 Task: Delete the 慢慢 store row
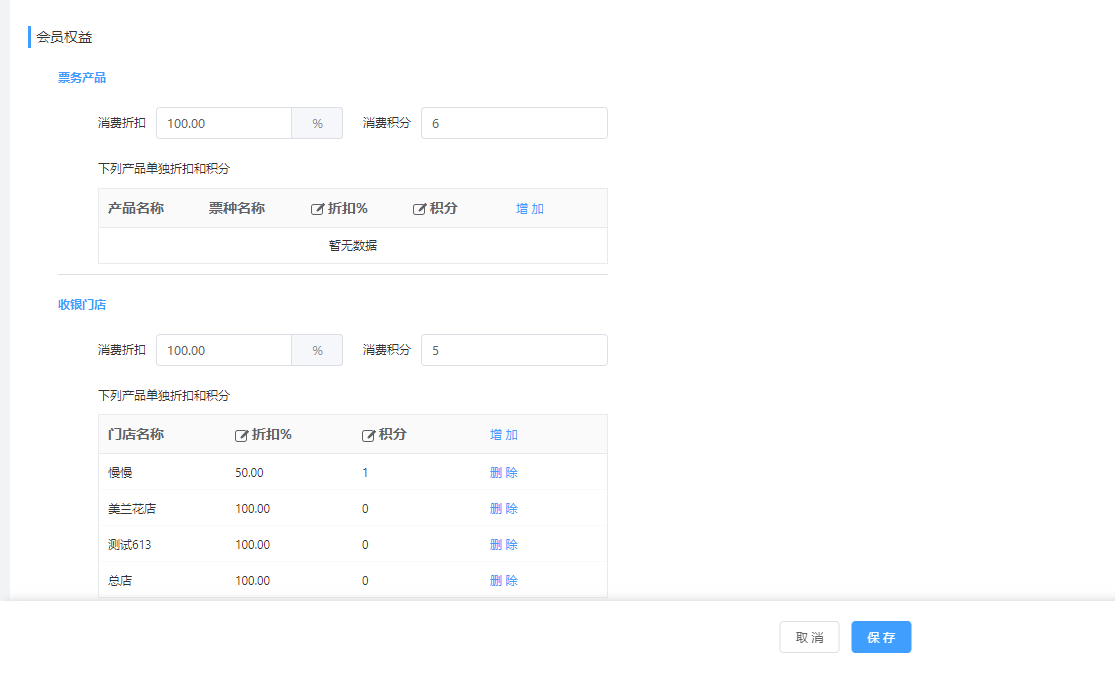tap(504, 473)
